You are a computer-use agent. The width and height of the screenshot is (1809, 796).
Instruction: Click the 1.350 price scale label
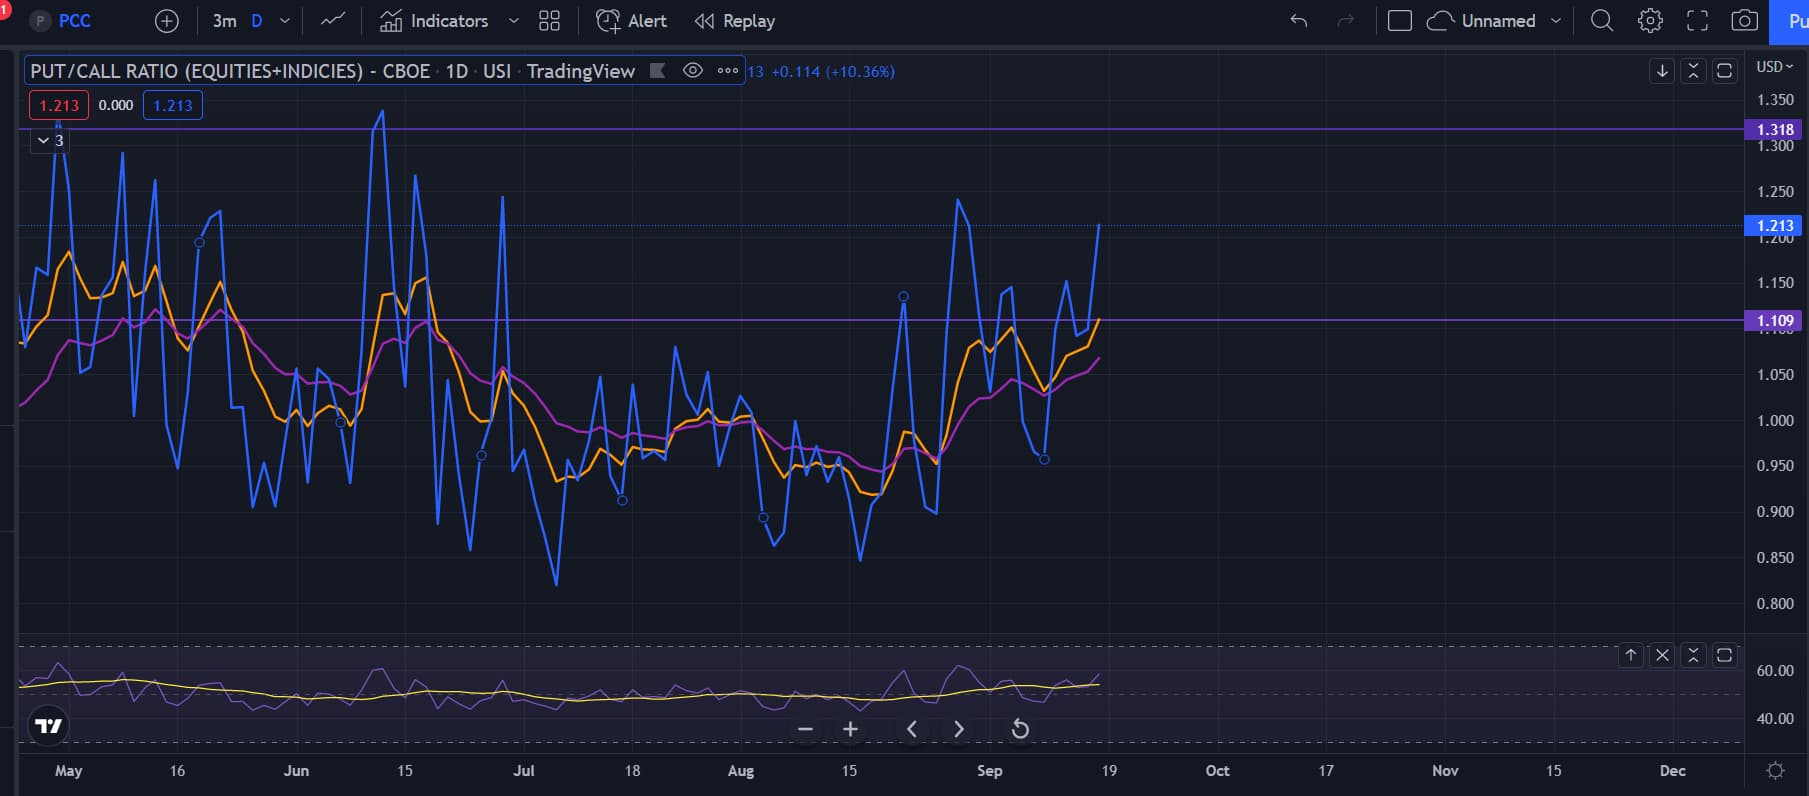1775,100
